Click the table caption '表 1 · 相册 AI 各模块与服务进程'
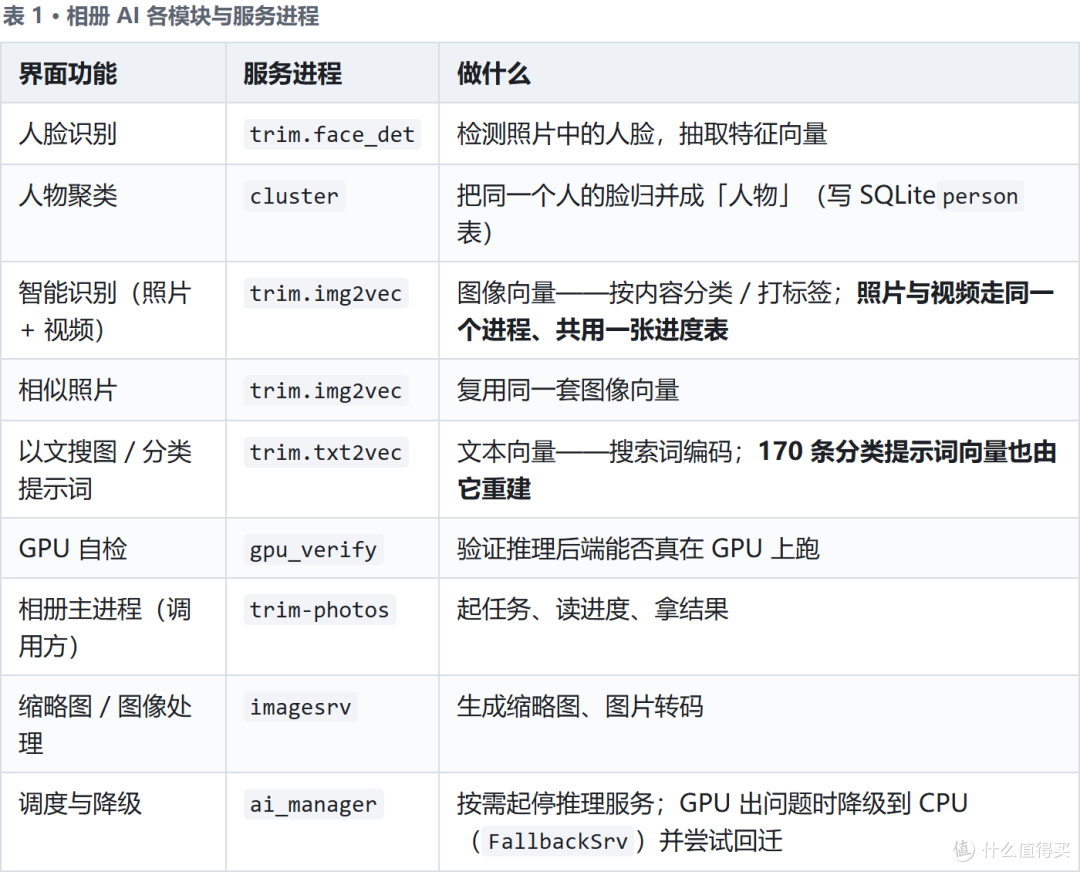Viewport: 1080px width, 872px height. tap(161, 16)
